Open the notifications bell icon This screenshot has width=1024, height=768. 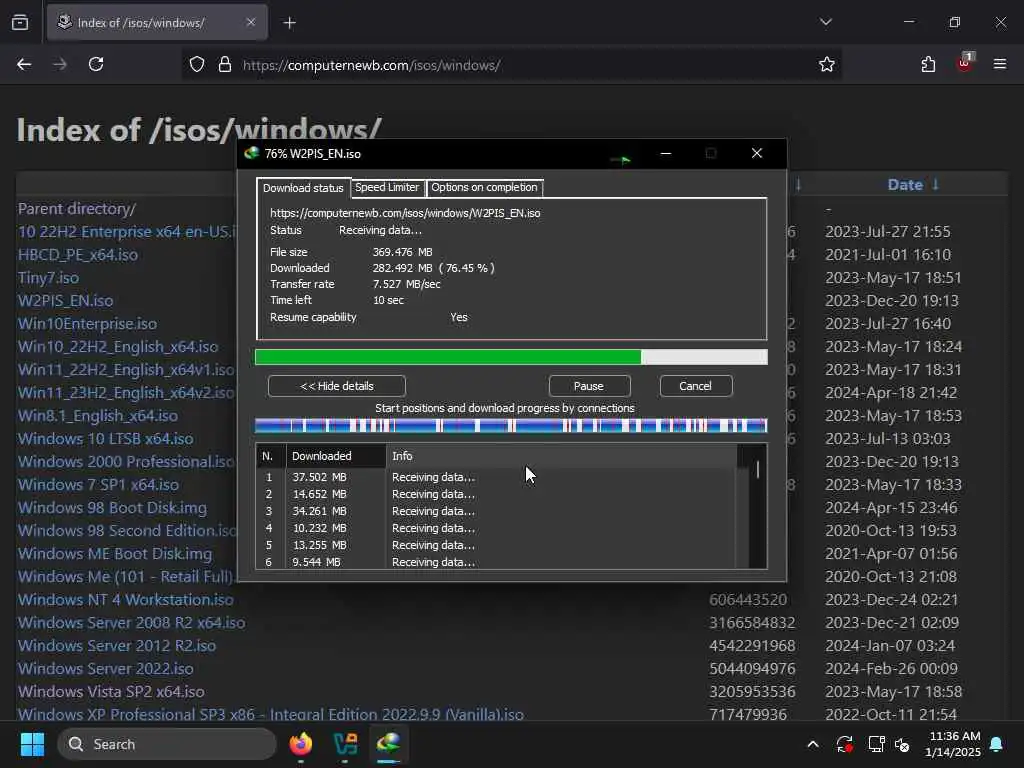click(x=997, y=744)
